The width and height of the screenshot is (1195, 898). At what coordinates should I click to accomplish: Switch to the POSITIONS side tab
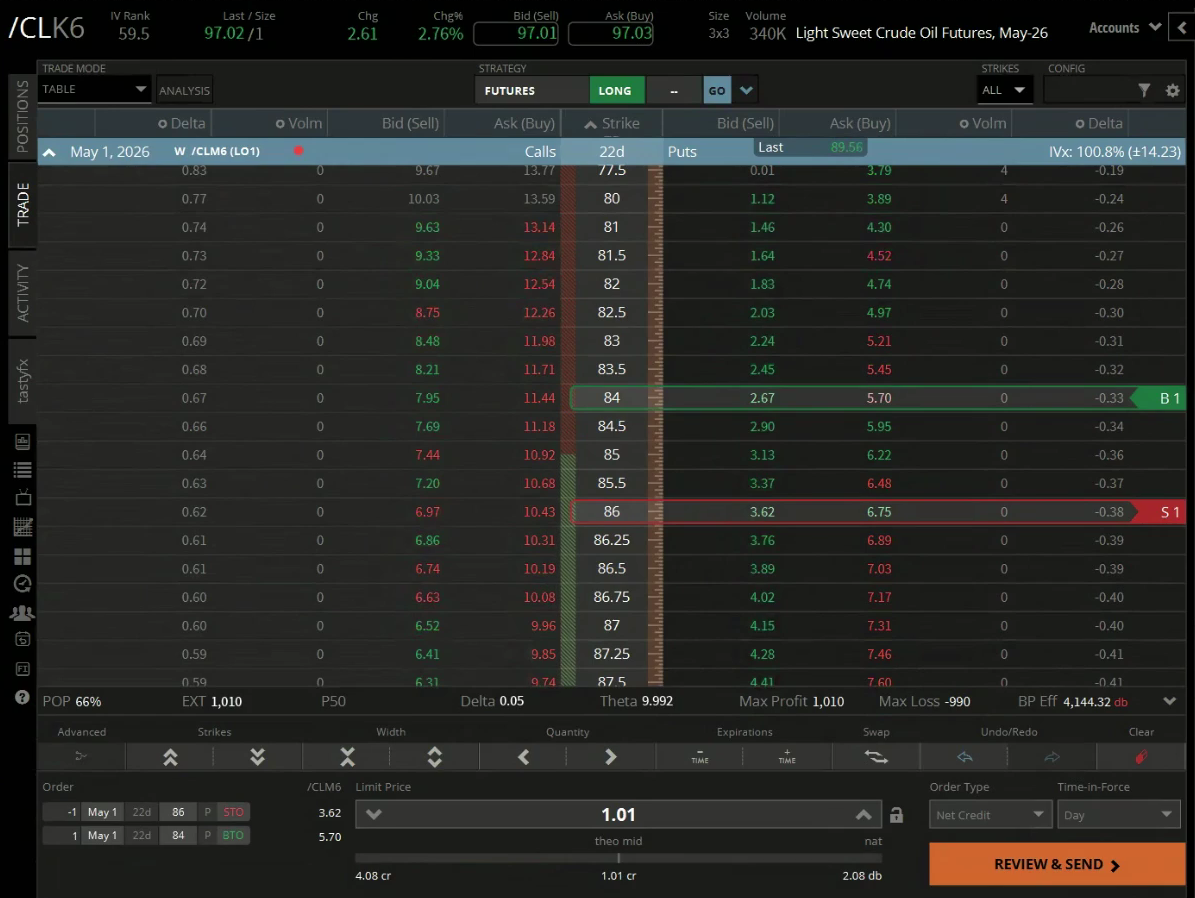click(x=22, y=116)
